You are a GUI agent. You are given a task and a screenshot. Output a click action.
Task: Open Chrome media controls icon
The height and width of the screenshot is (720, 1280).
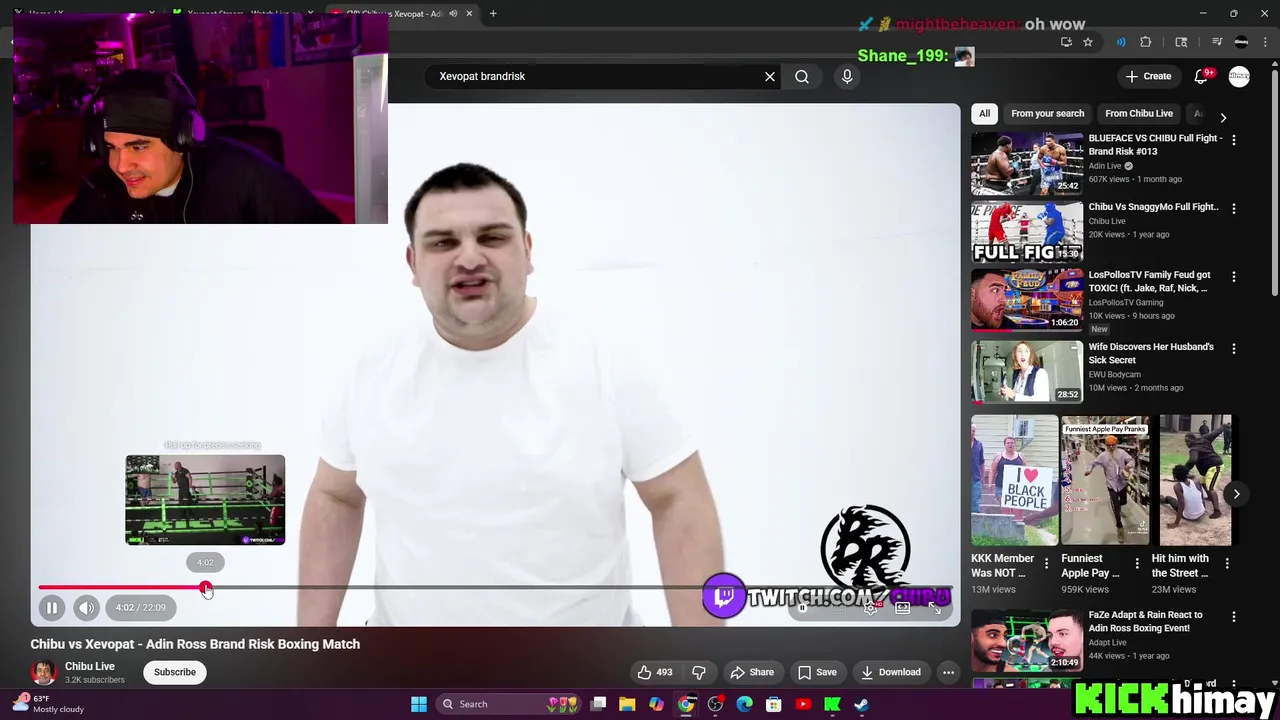[1217, 42]
